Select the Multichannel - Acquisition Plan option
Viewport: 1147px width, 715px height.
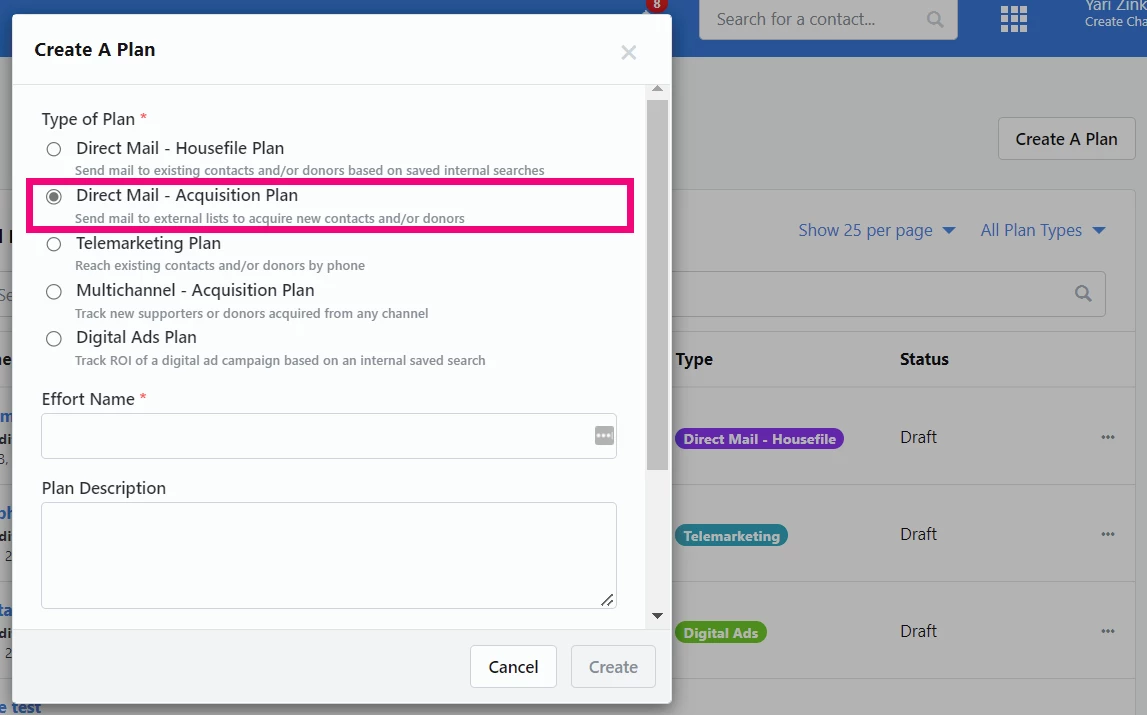click(x=53, y=290)
